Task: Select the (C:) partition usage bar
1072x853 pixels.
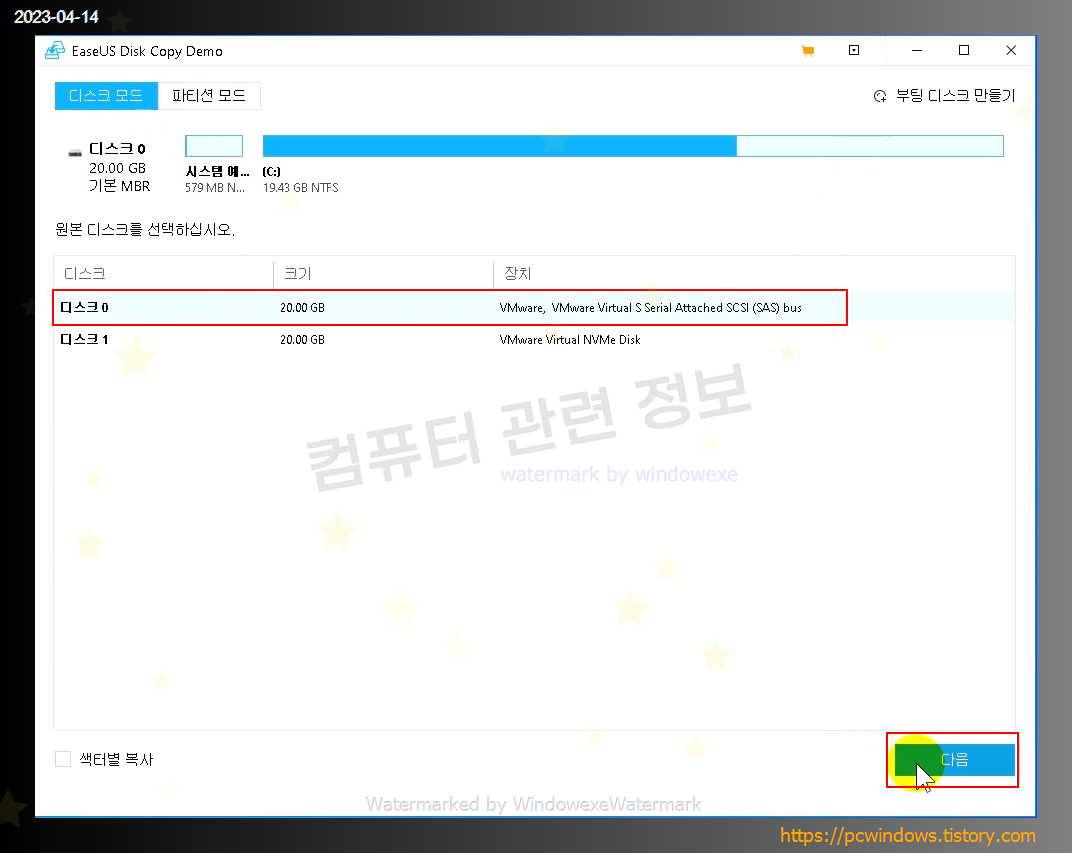Action: click(x=633, y=146)
